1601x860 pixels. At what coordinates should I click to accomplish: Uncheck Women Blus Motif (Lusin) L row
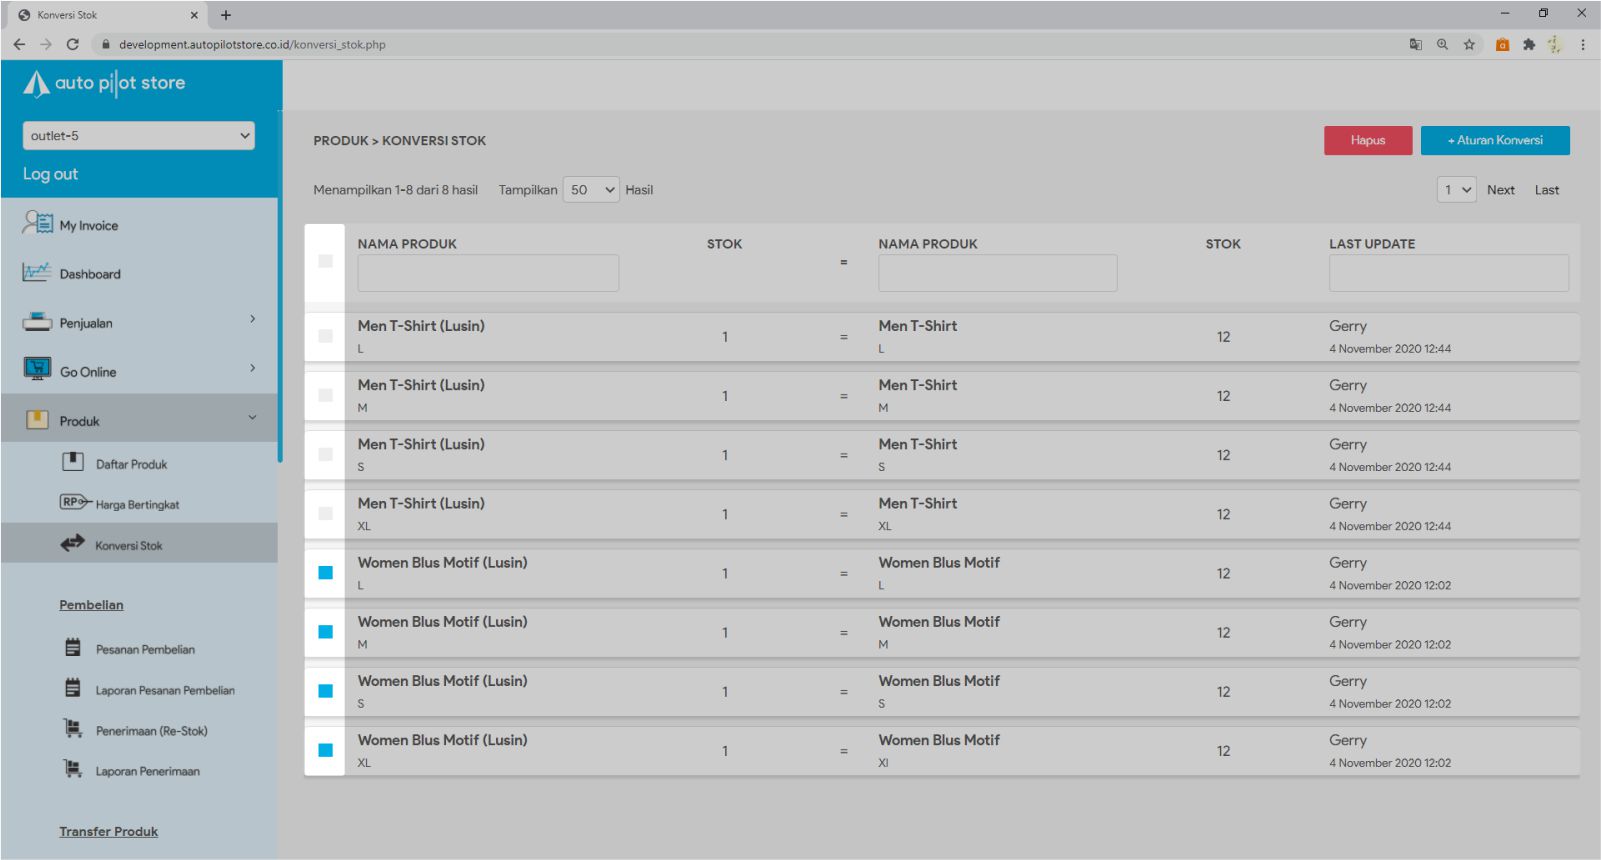325,573
